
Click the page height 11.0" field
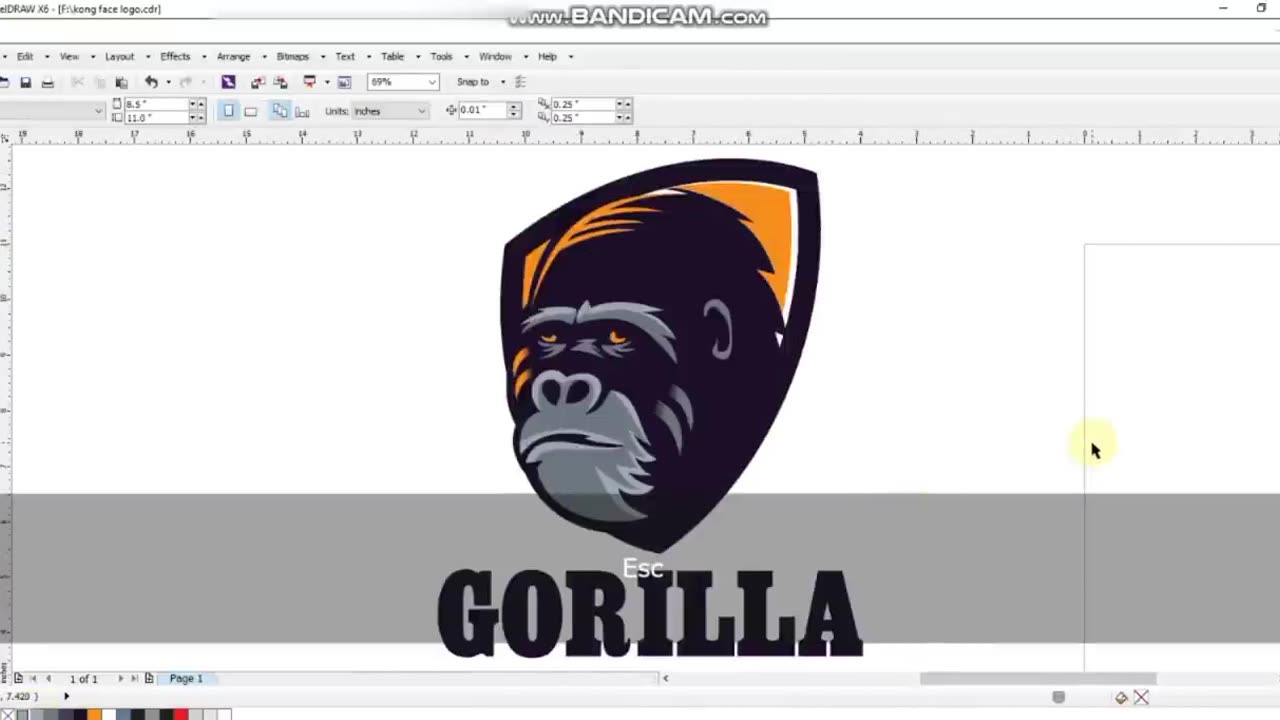tap(156, 118)
